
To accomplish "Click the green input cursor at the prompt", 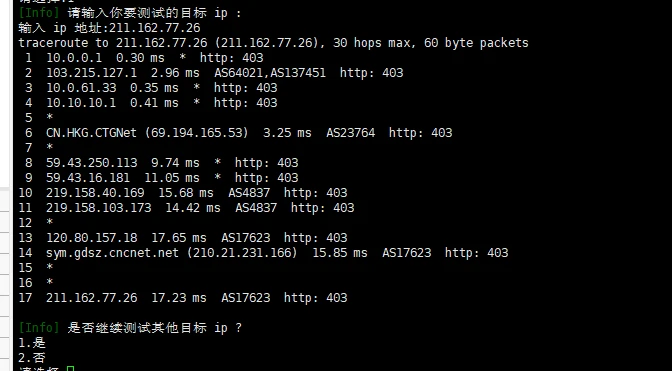I will (71, 368).
